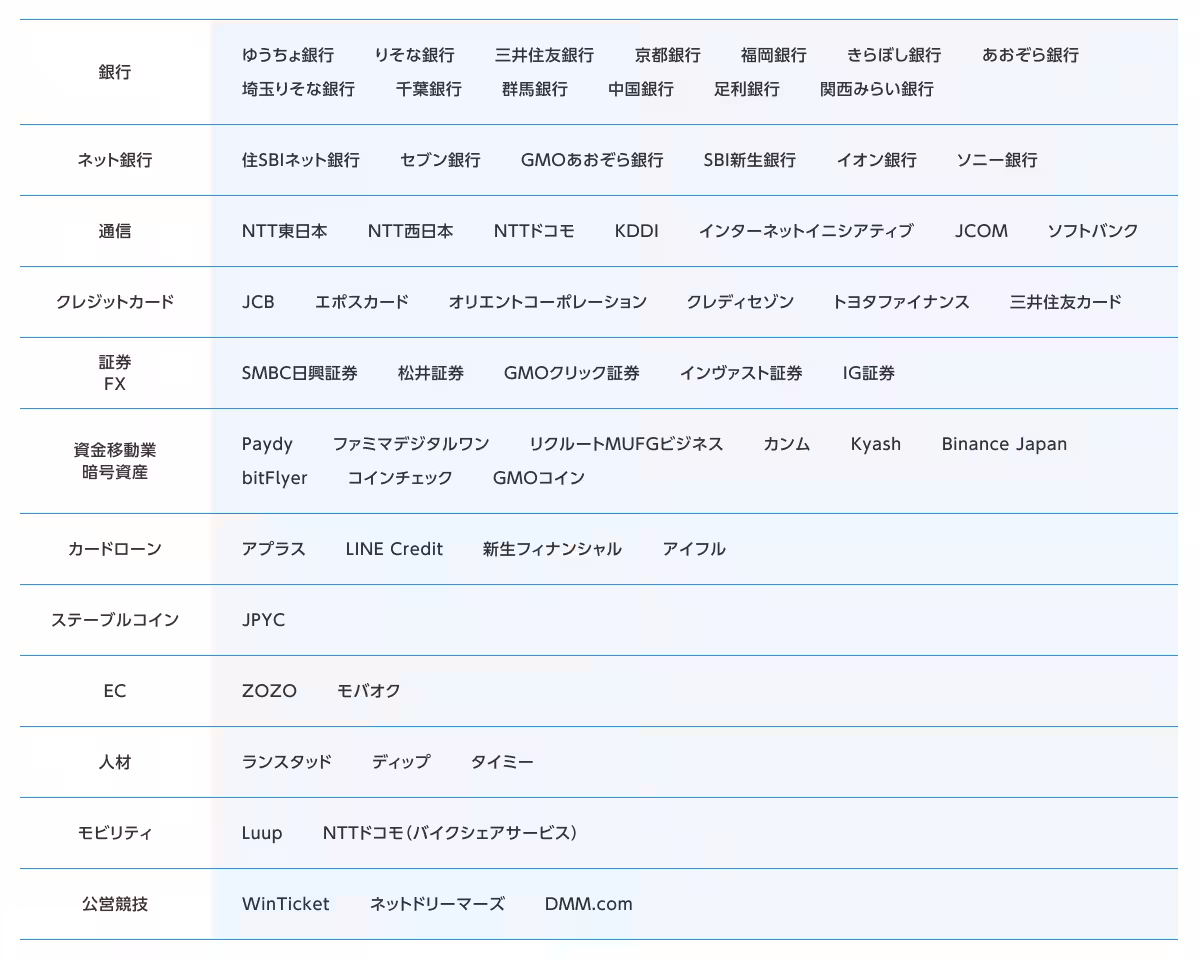
Task: Click きらぼし銀行 entry
Action: pyautogui.click(x=894, y=55)
